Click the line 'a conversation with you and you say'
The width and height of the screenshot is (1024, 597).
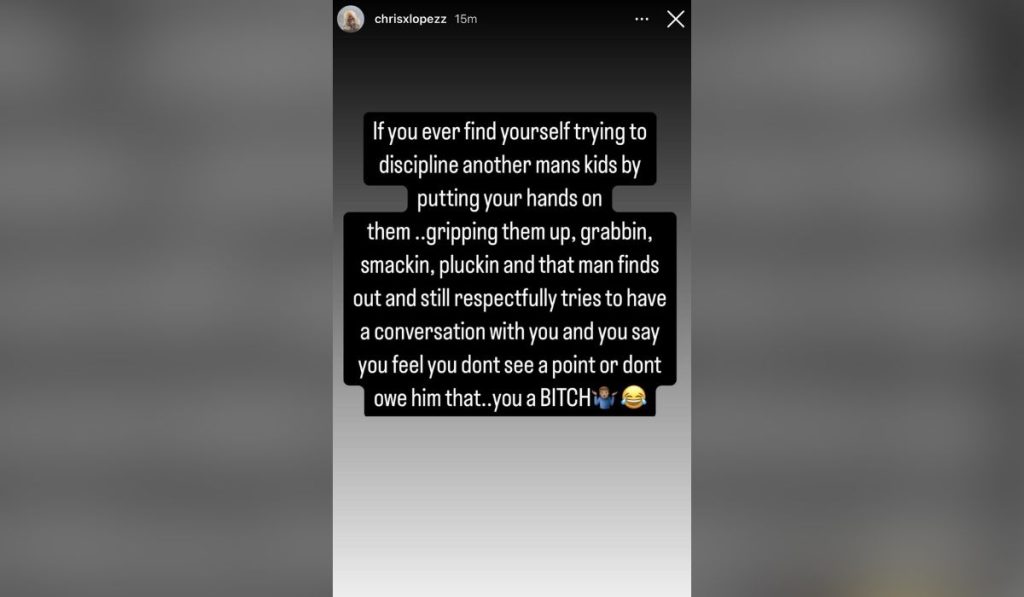click(509, 332)
